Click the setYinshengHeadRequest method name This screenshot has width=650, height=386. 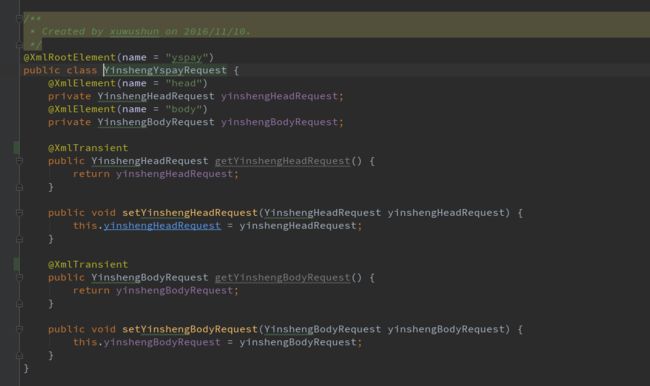coord(190,213)
